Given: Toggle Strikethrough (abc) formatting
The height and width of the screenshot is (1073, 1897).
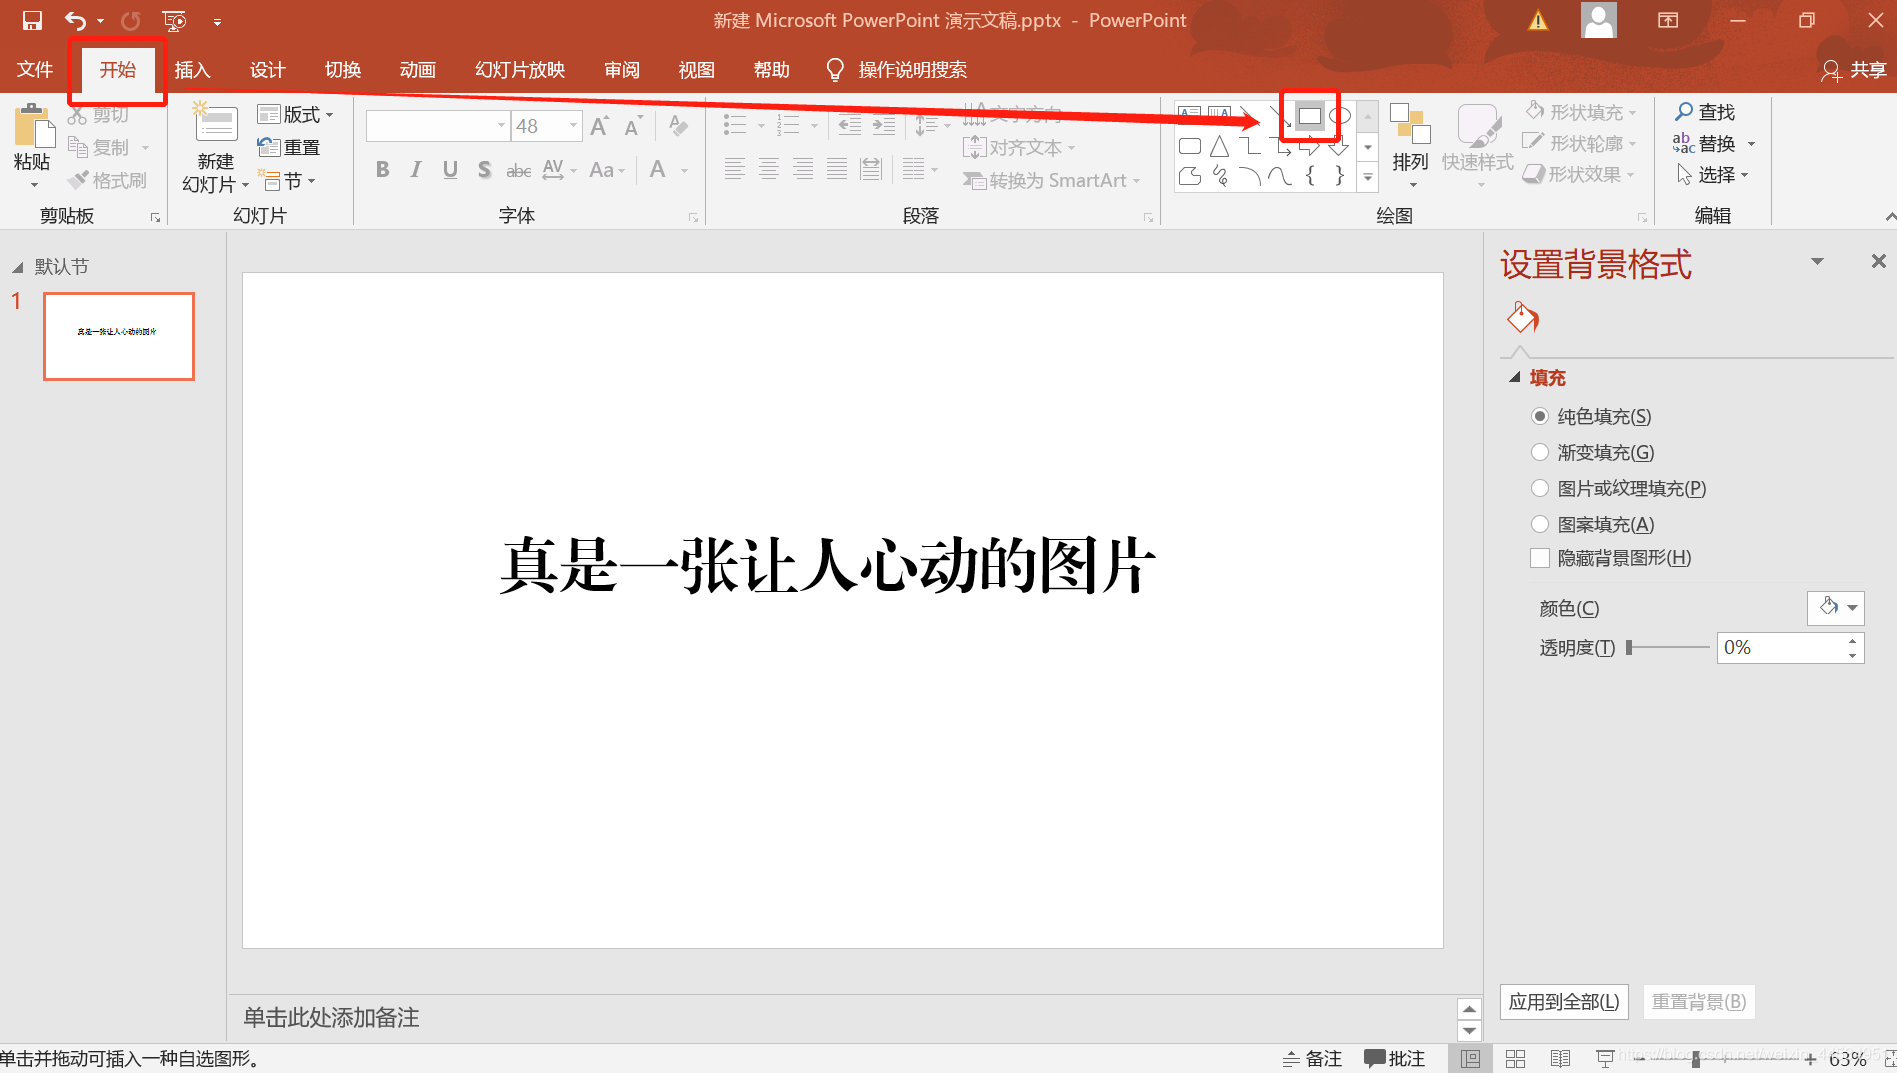Looking at the screenshot, I should coord(518,170).
